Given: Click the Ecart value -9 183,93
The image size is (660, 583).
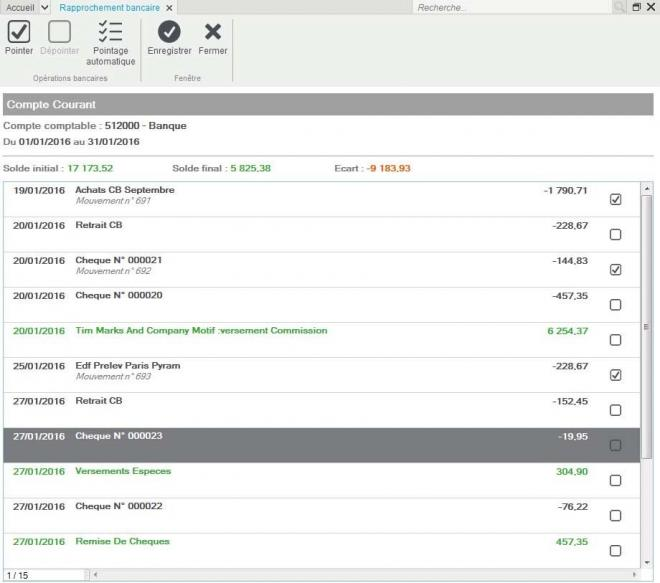Looking at the screenshot, I should pyautogui.click(x=388, y=168).
